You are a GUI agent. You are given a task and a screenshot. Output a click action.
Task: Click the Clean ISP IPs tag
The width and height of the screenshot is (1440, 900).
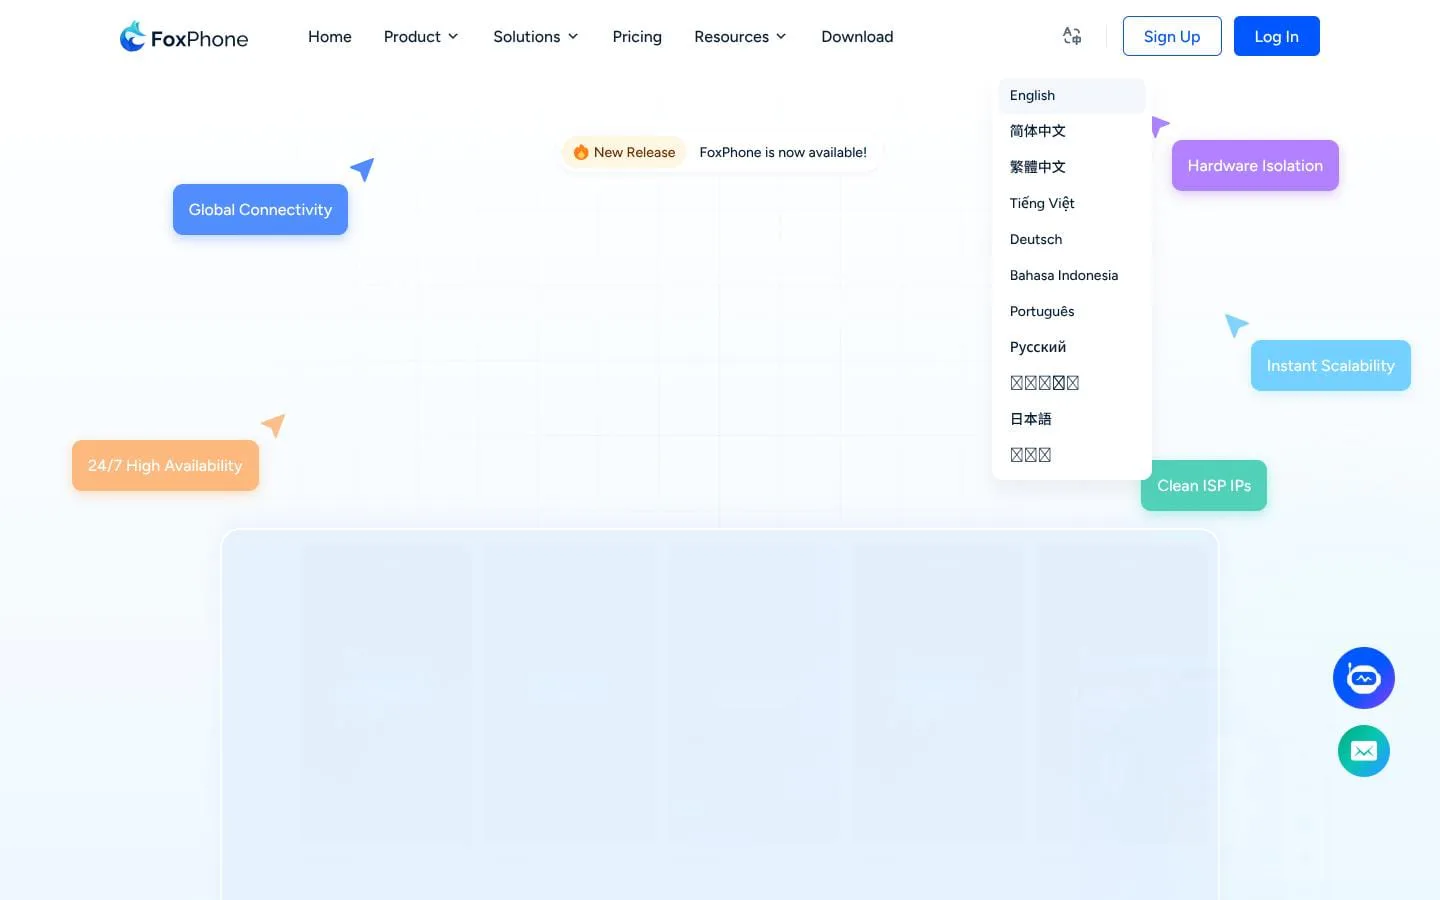[1204, 485]
